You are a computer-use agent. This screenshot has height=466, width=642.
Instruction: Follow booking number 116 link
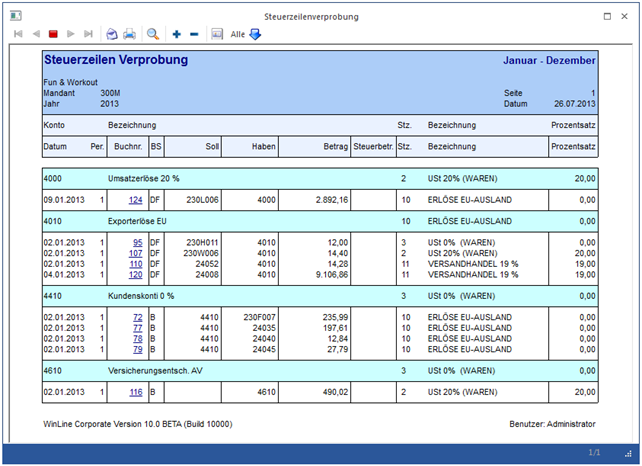[135, 392]
